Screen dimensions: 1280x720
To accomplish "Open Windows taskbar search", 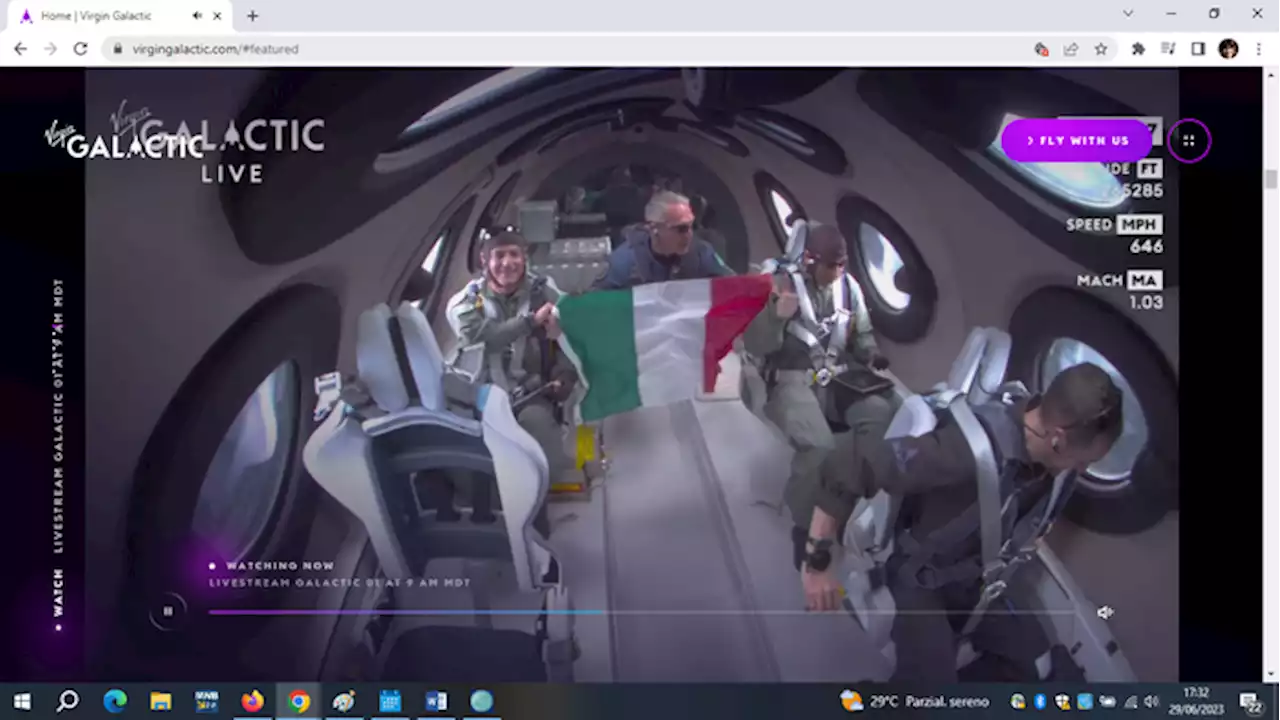I will [x=68, y=701].
